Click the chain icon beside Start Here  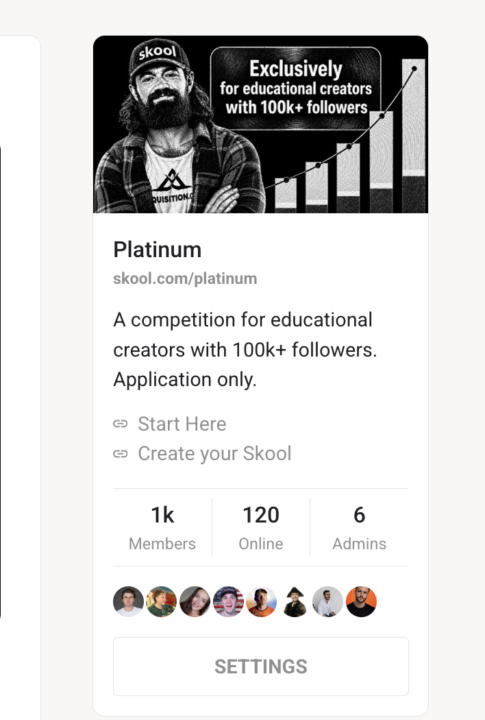[x=120, y=424]
